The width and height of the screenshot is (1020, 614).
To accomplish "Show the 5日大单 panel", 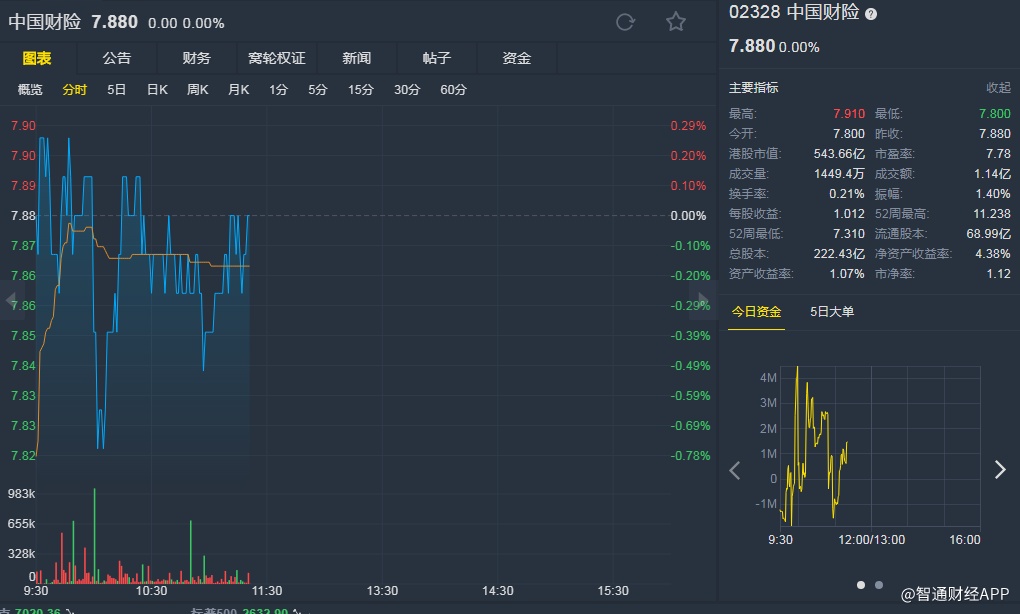I will (832, 312).
